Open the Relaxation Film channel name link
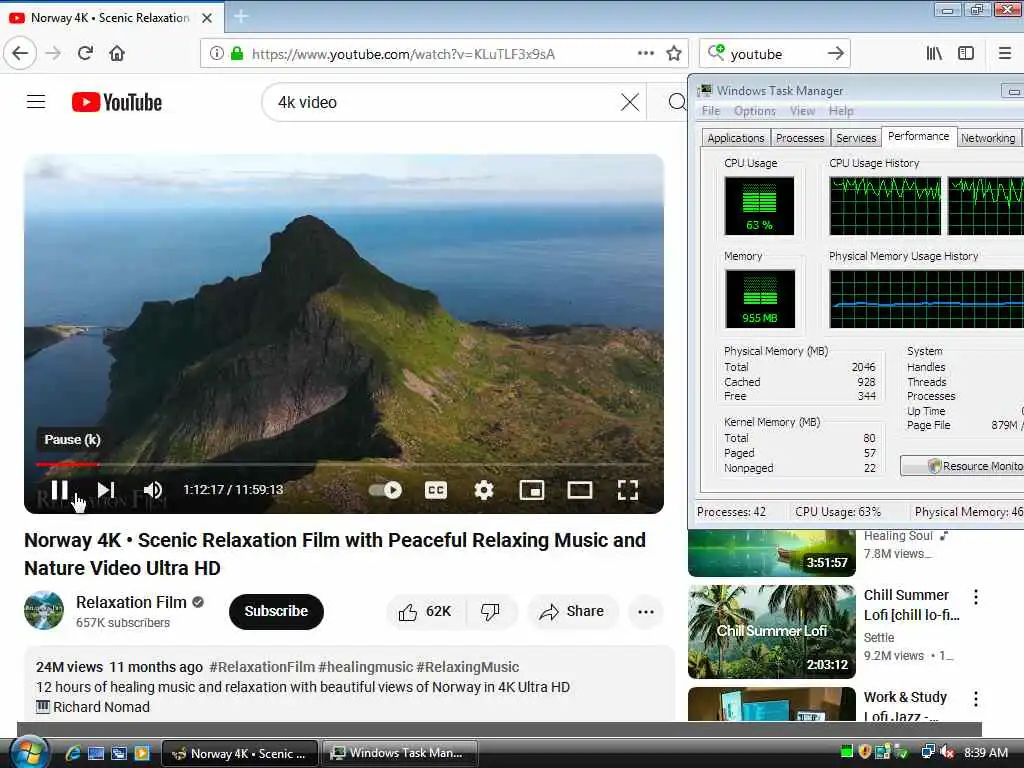Viewport: 1024px width, 768px height. [x=131, y=602]
